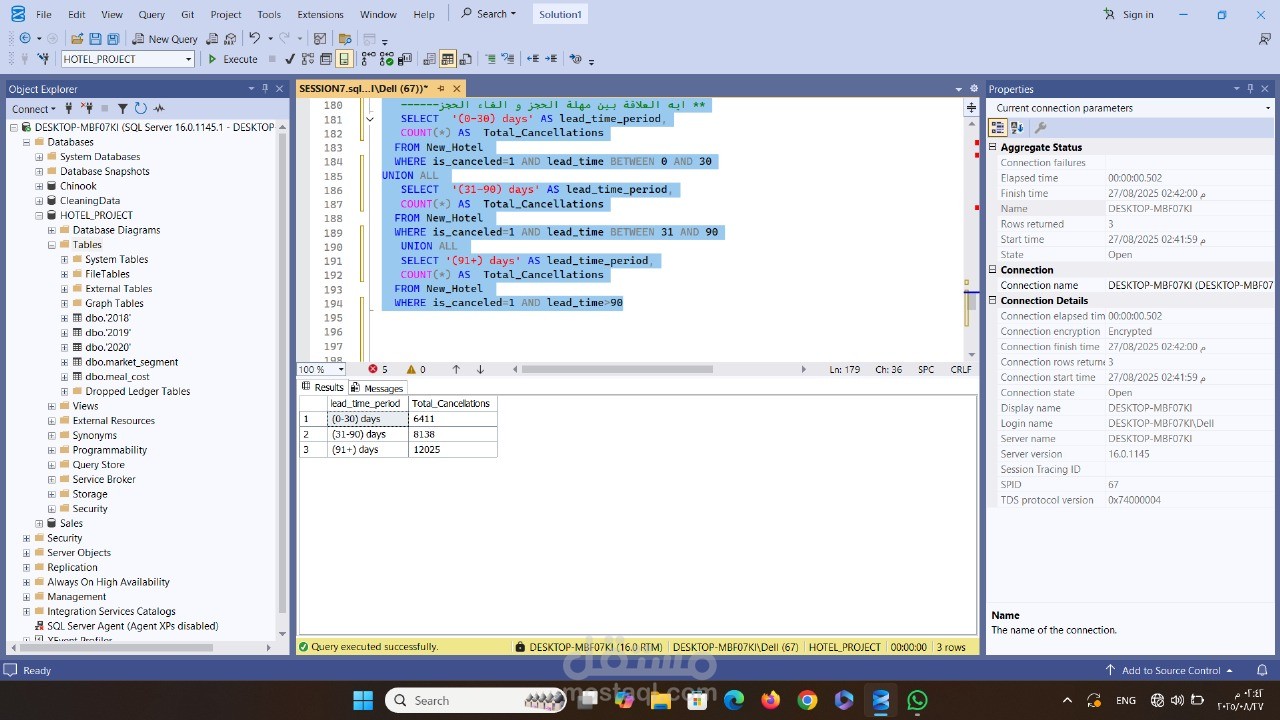Expand the Chinook database node
The height and width of the screenshot is (720, 1280).
pos(39,186)
